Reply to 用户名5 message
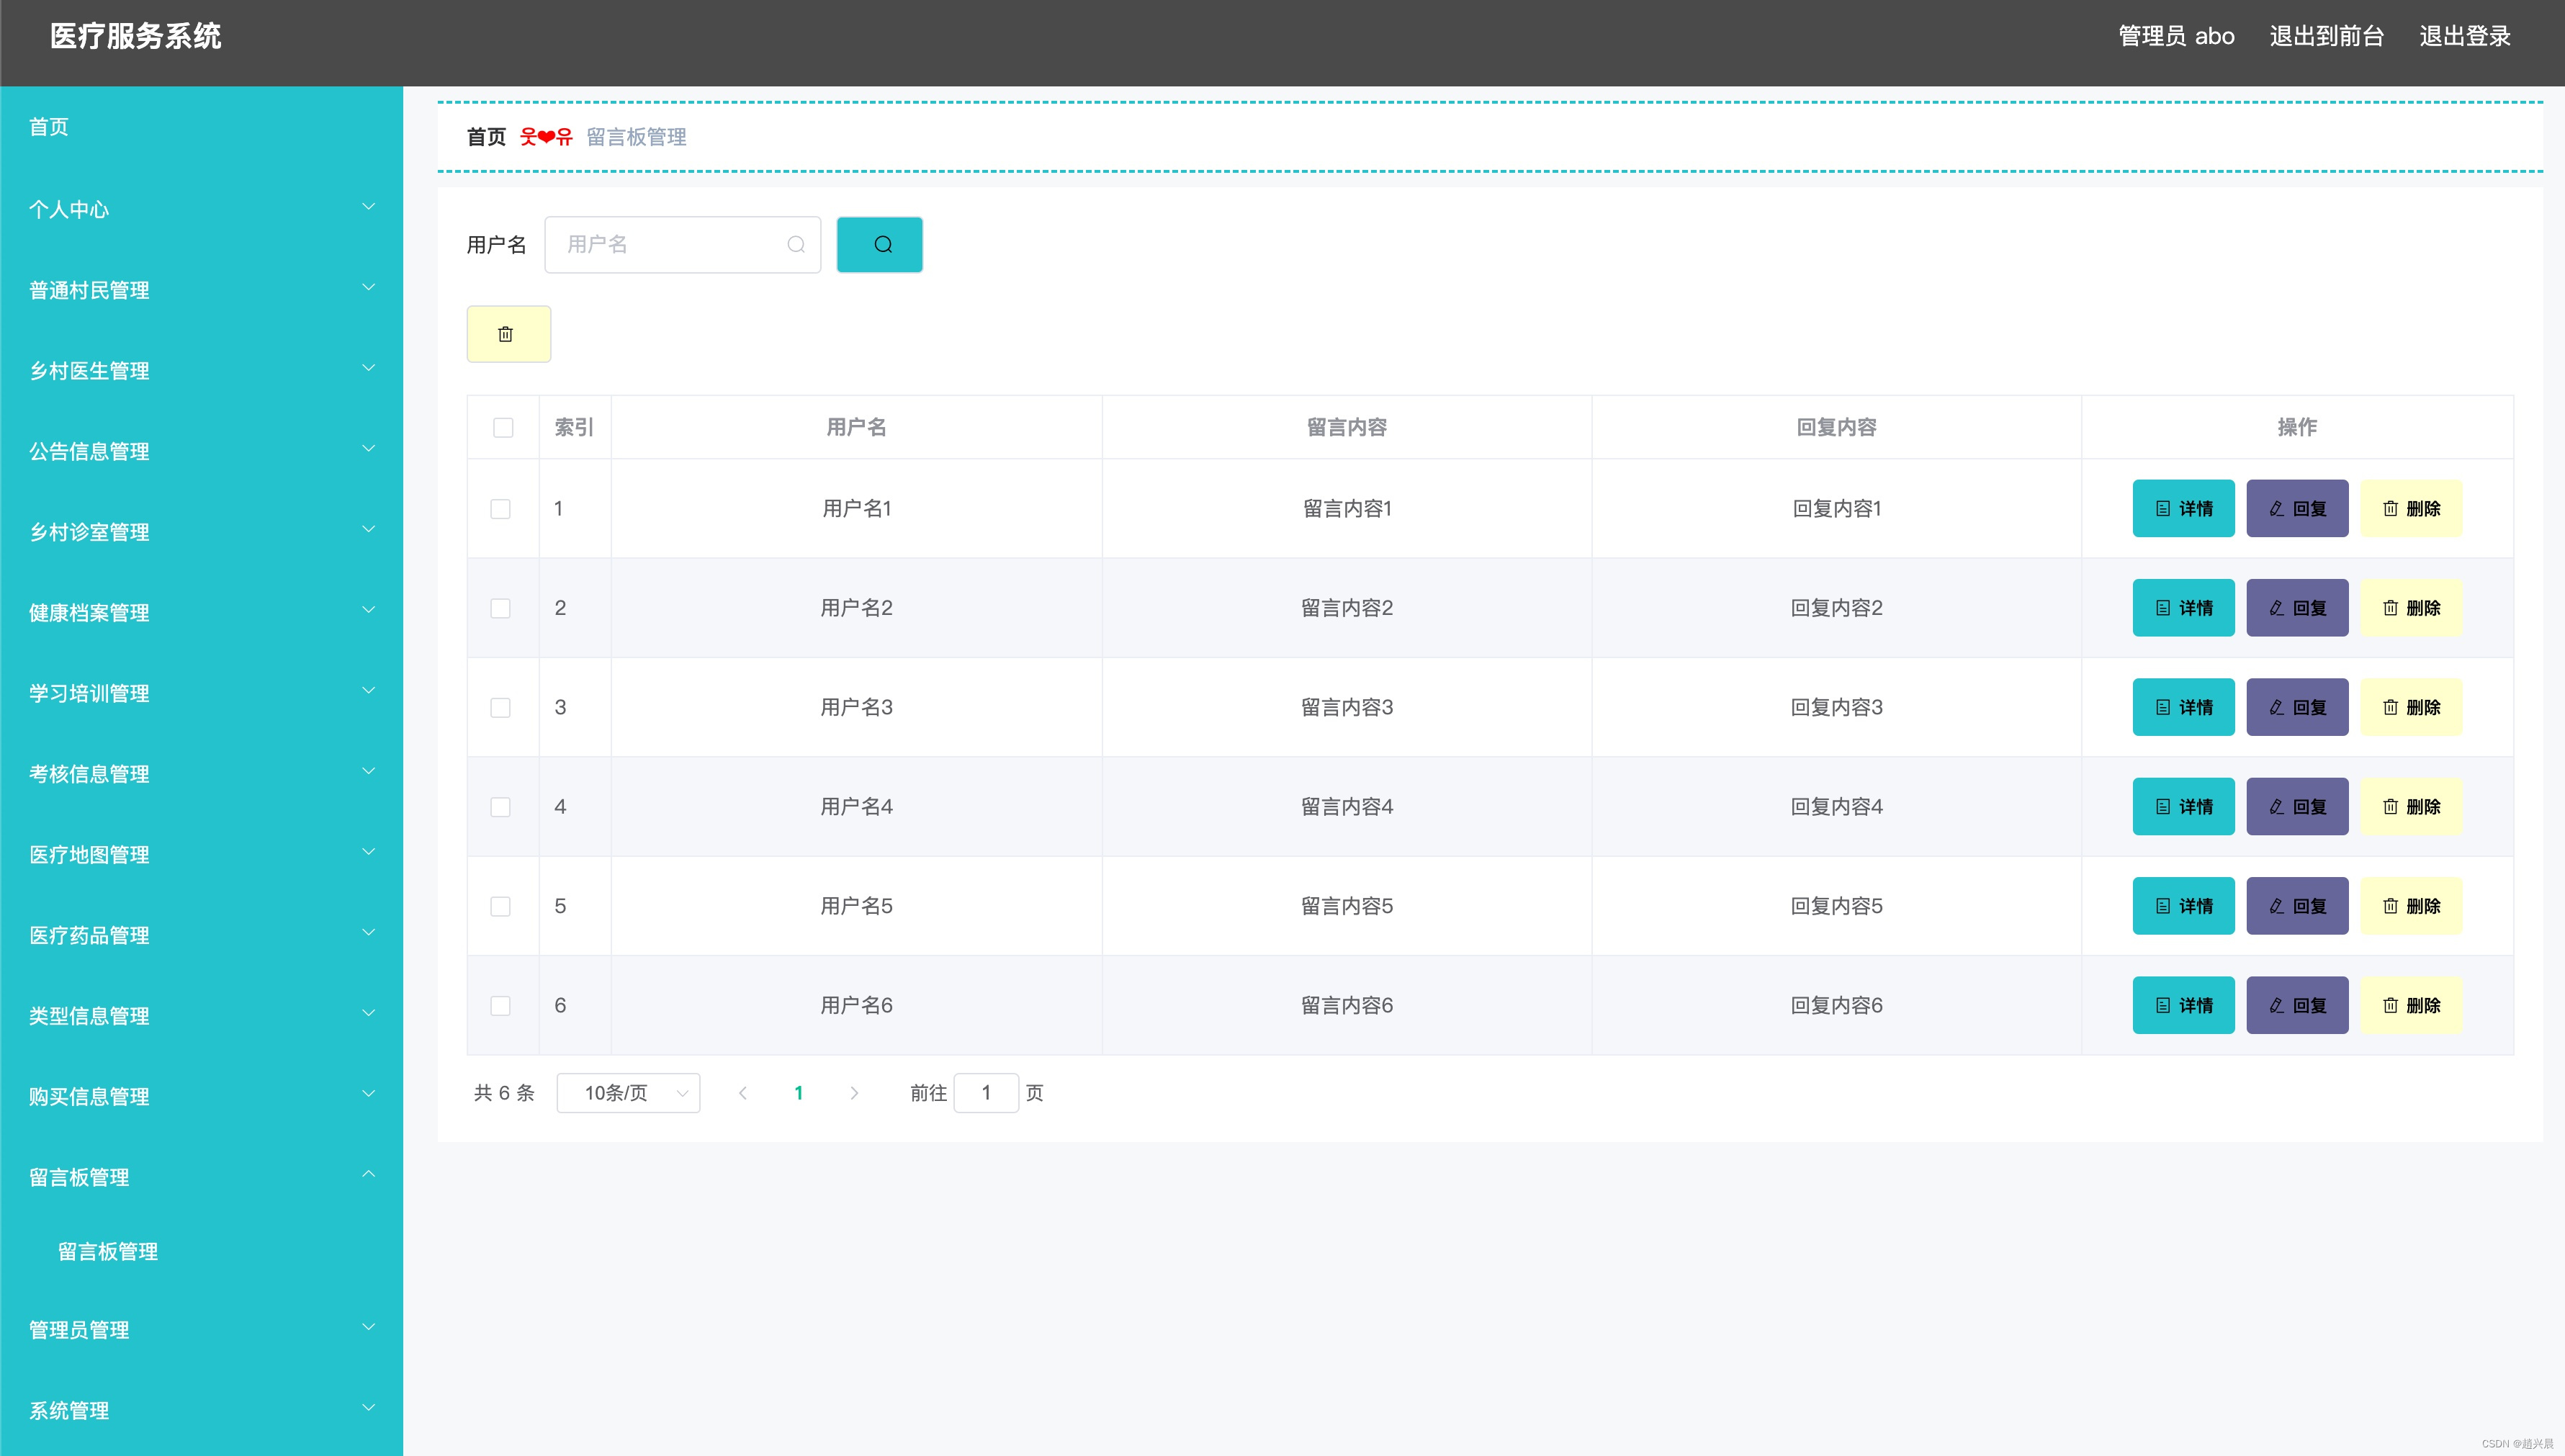2565x1456 pixels. 2297,906
